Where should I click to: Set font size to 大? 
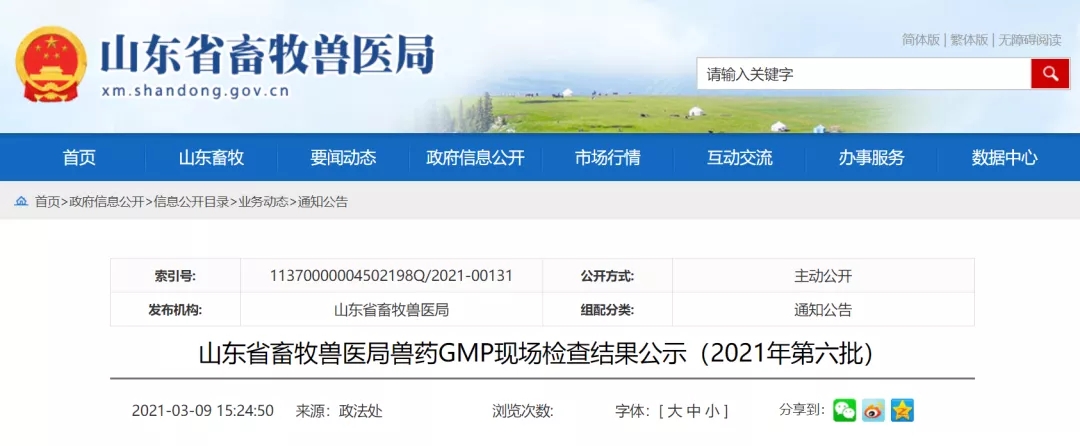pos(674,411)
